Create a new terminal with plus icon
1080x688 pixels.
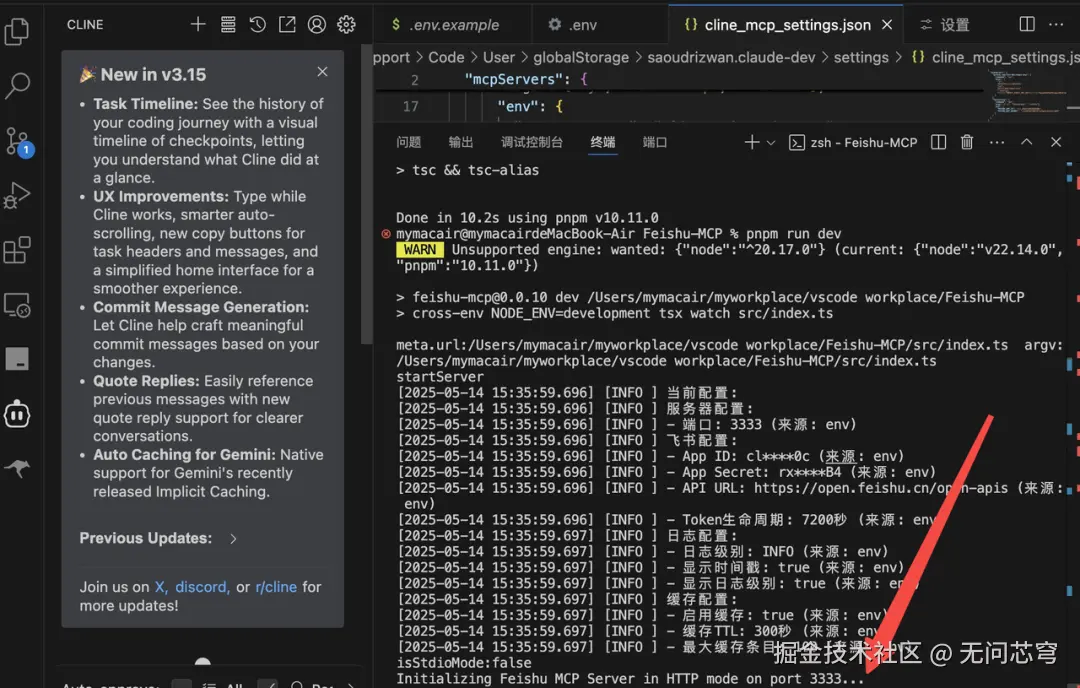click(751, 142)
